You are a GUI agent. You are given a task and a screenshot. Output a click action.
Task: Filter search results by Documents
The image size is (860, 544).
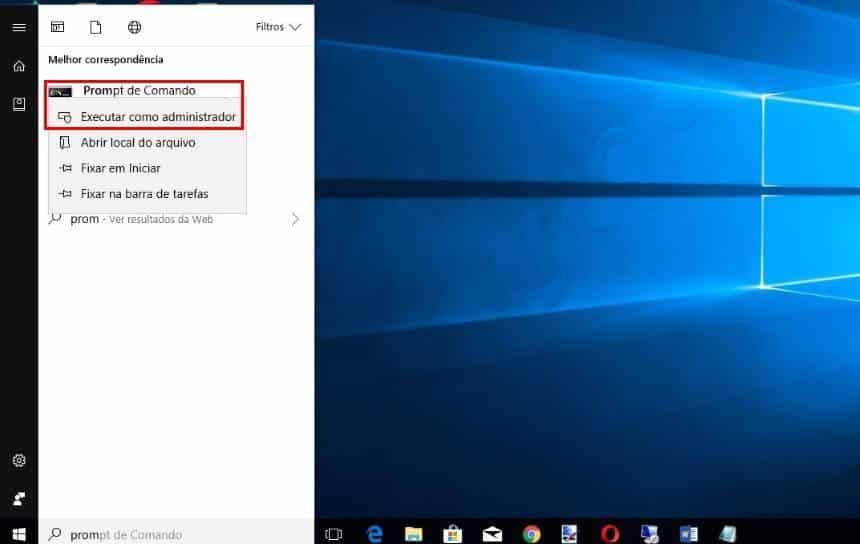coord(96,27)
